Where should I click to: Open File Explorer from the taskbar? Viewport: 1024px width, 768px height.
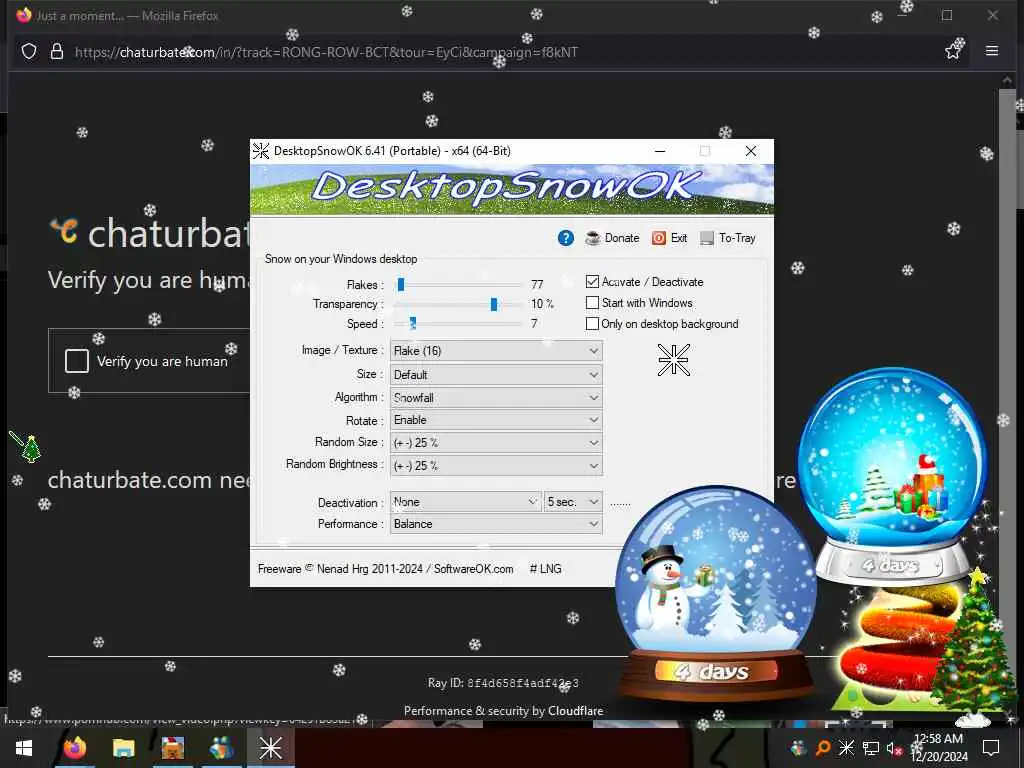point(123,748)
